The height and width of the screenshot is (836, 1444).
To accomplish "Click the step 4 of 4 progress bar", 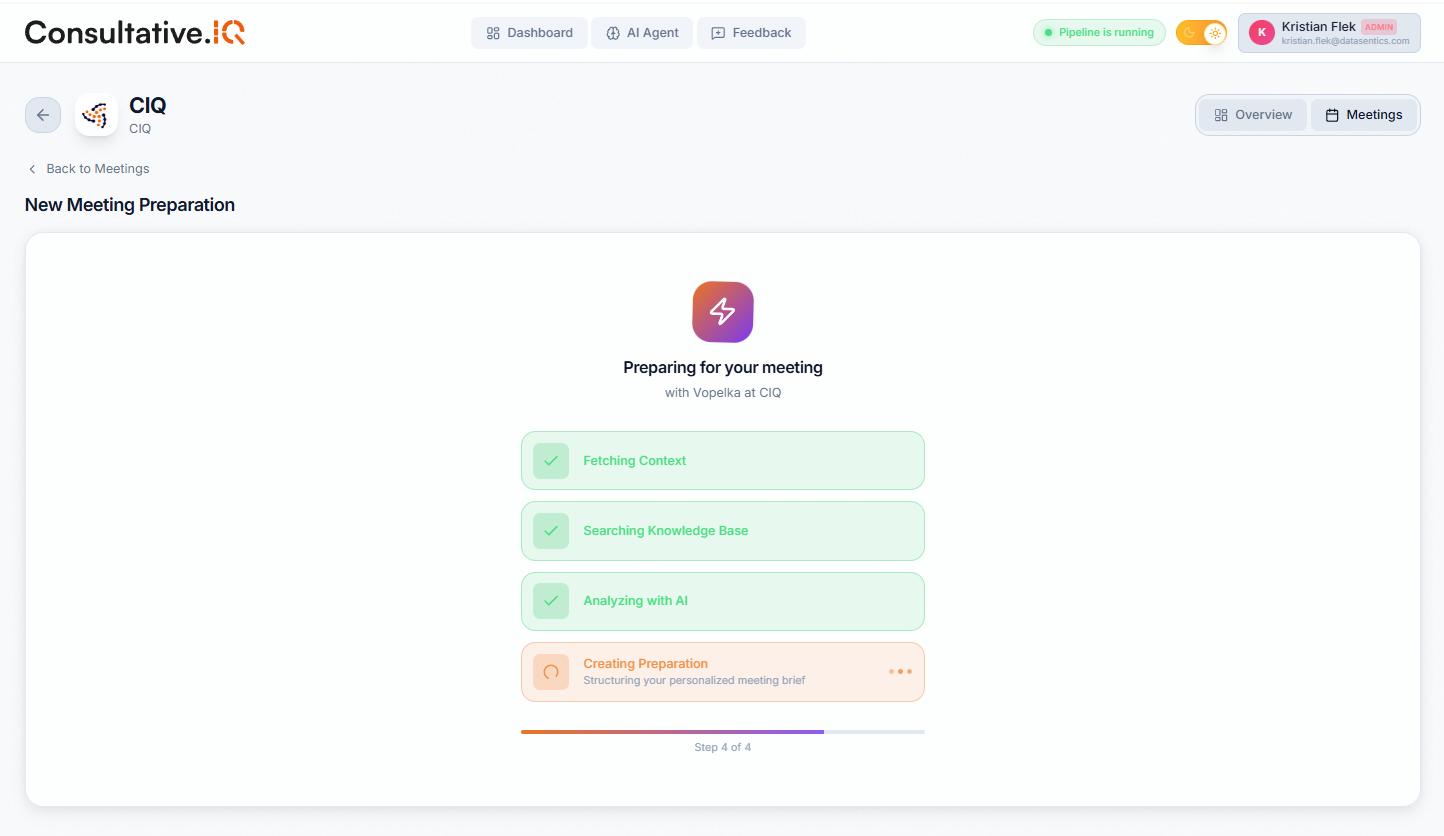I will tap(722, 732).
